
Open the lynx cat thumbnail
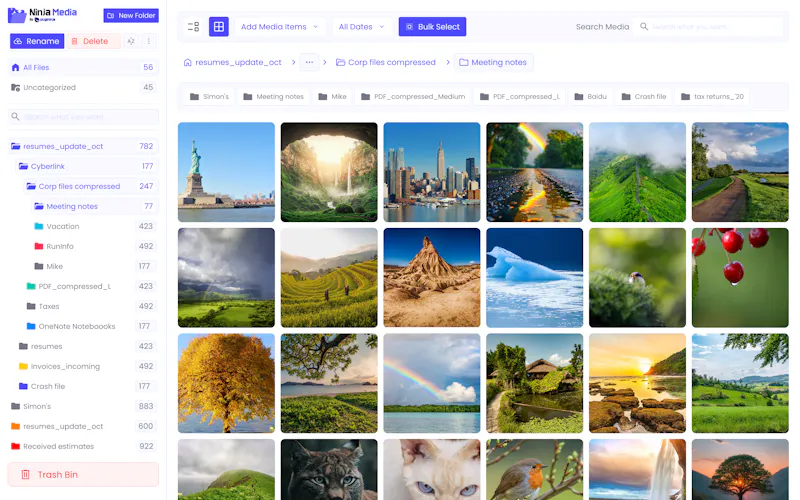click(329, 469)
